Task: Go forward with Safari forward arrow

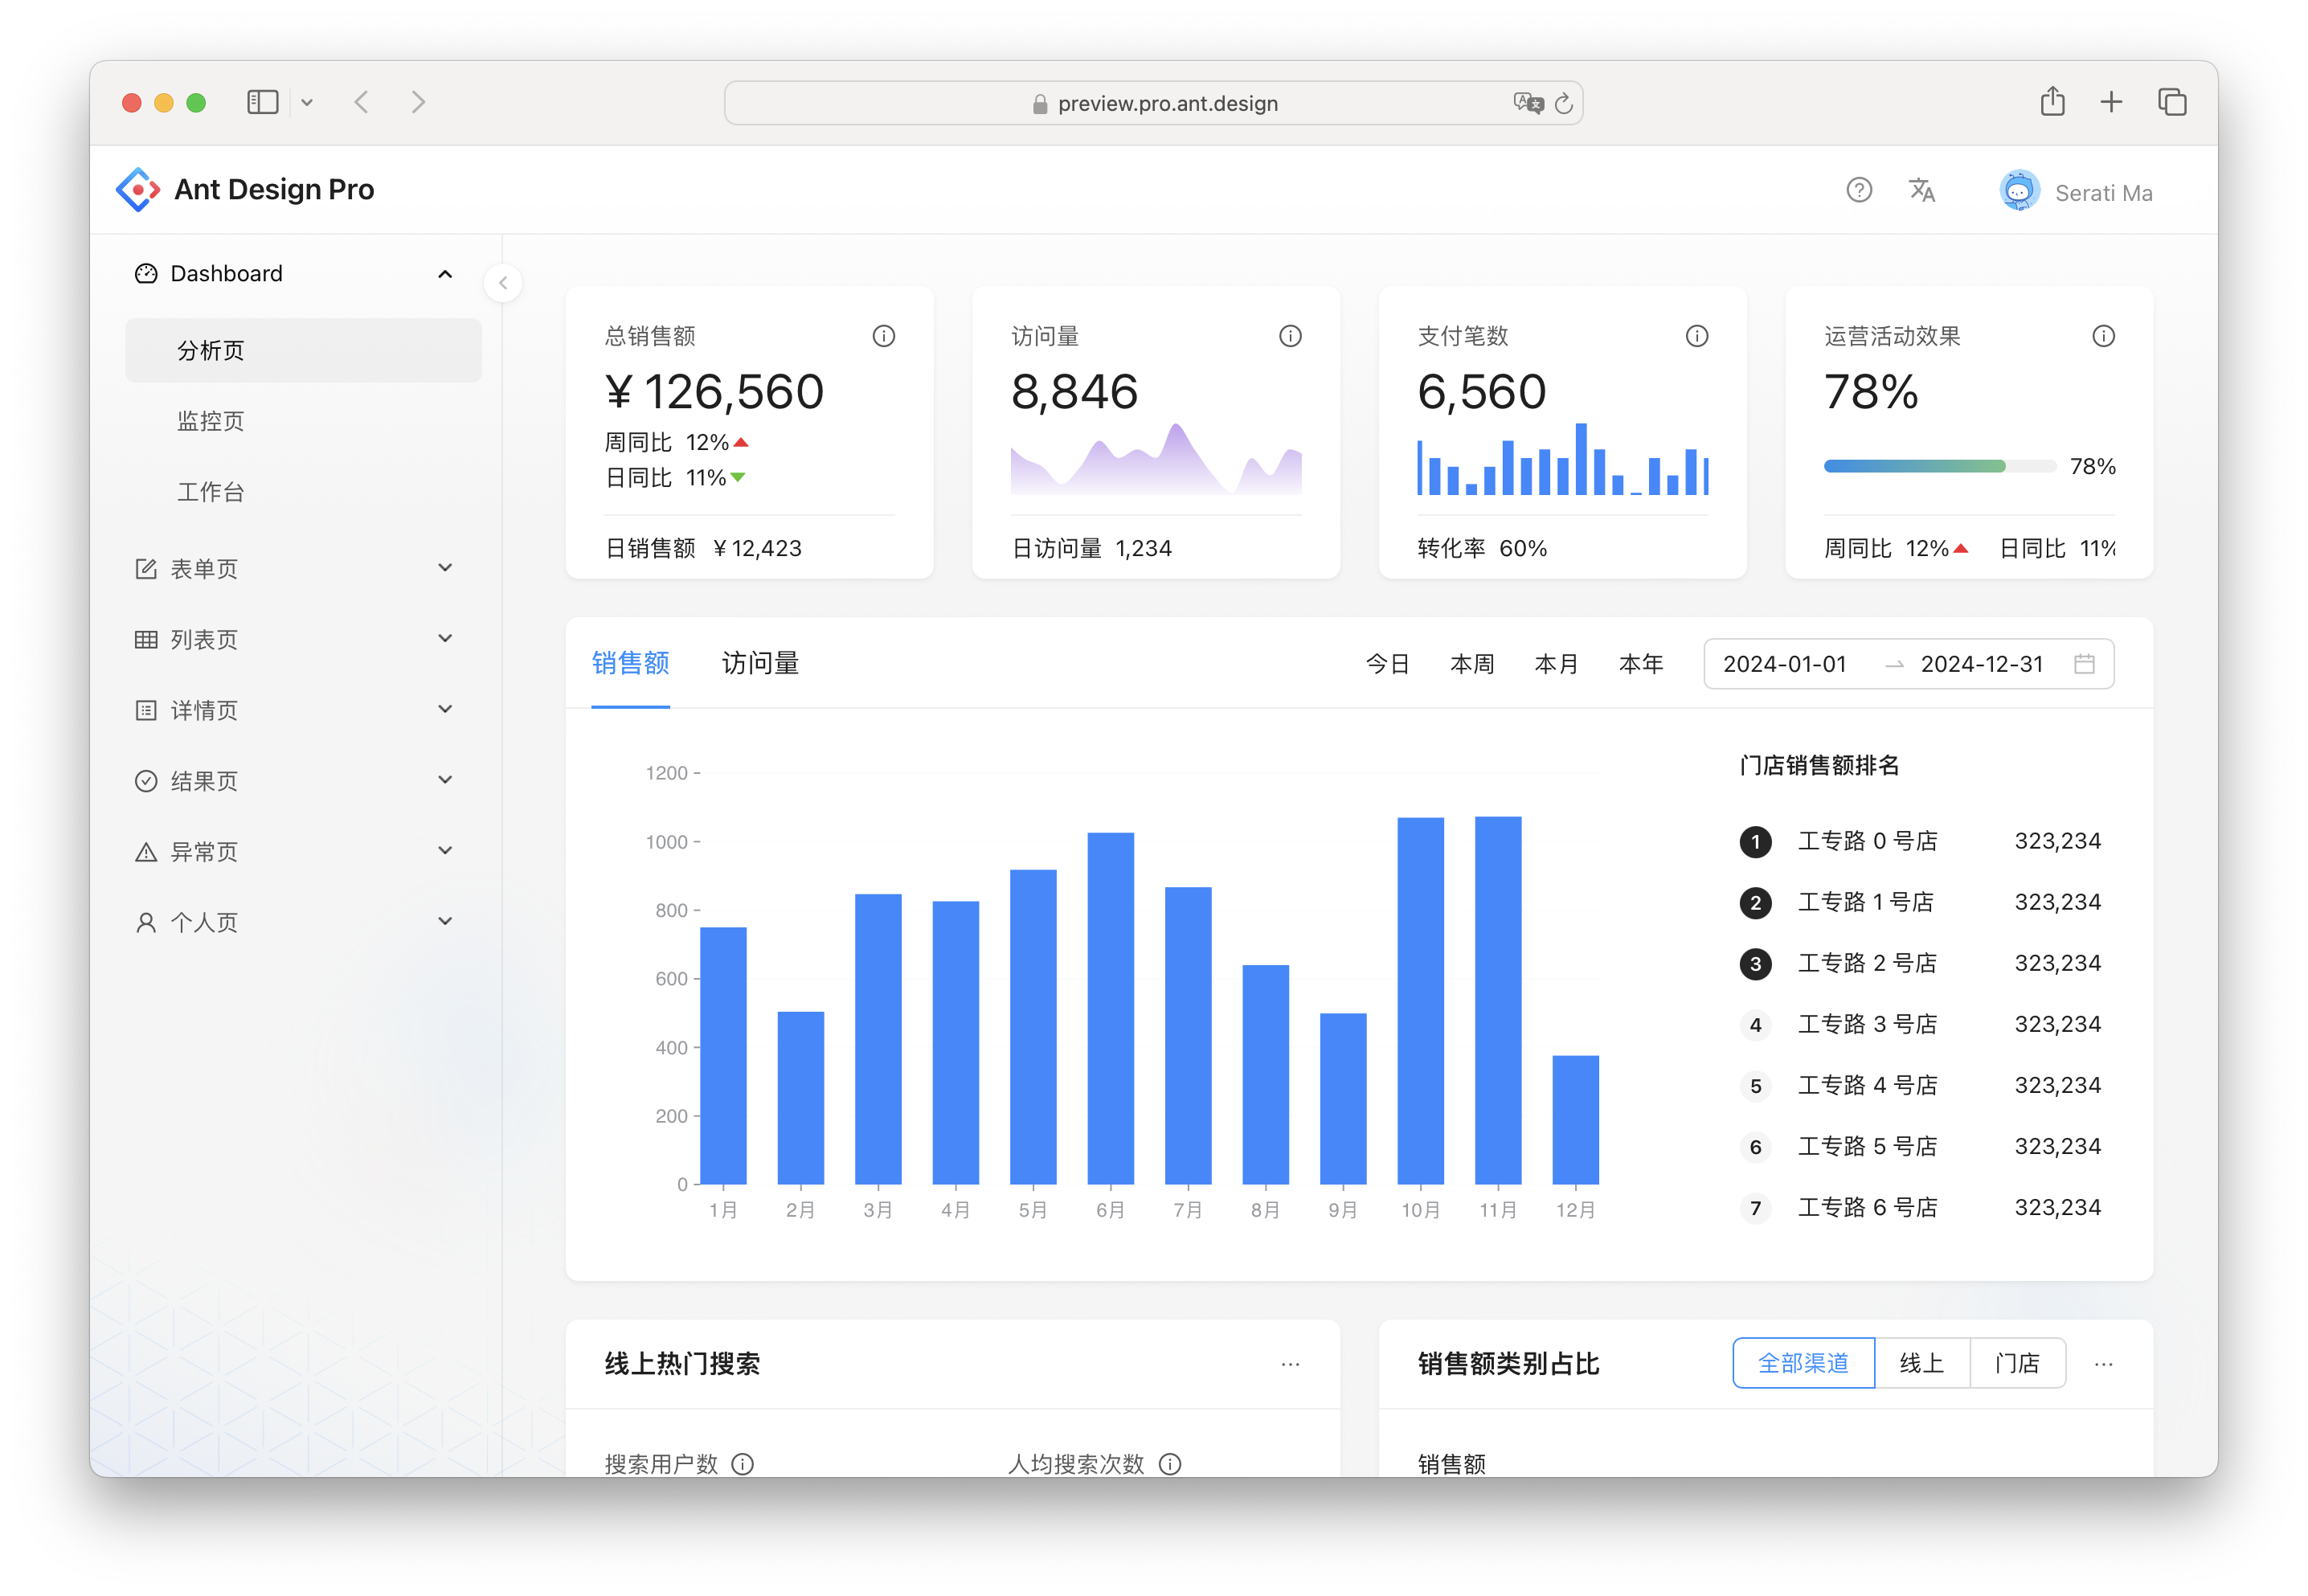Action: [x=418, y=102]
